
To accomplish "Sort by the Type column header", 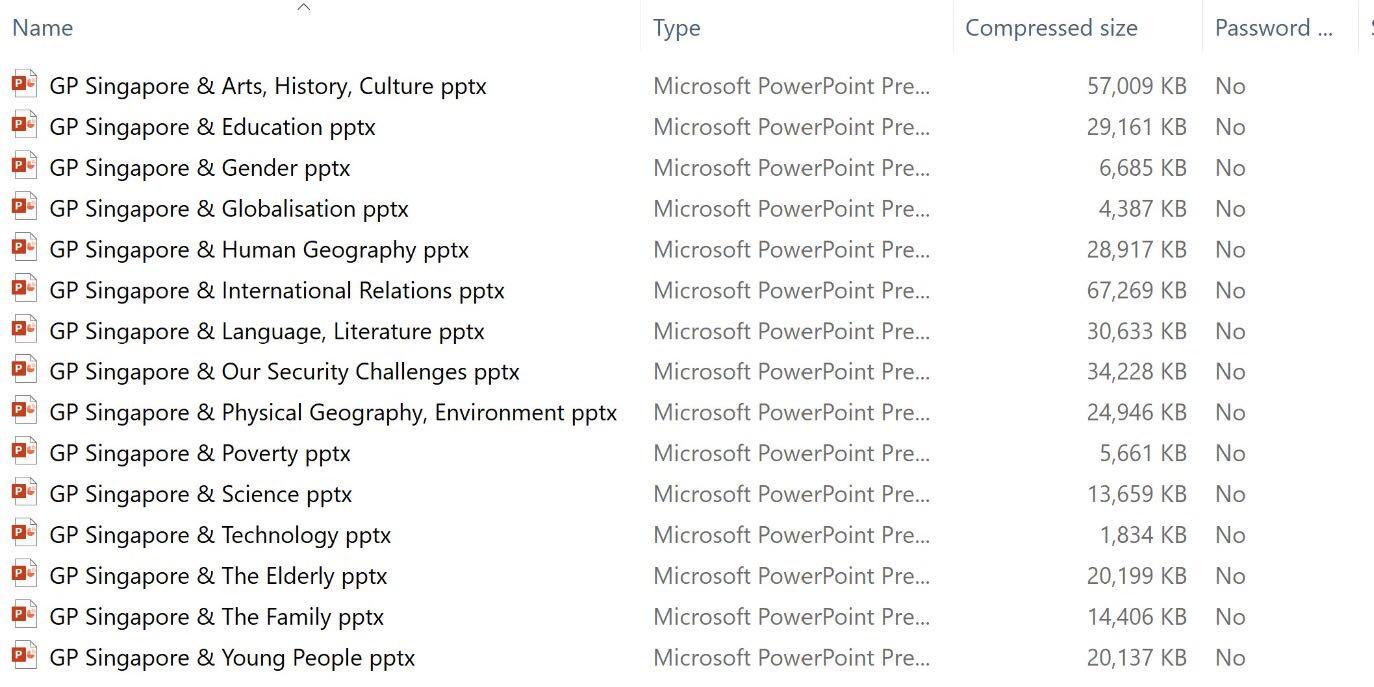I will pos(677,28).
